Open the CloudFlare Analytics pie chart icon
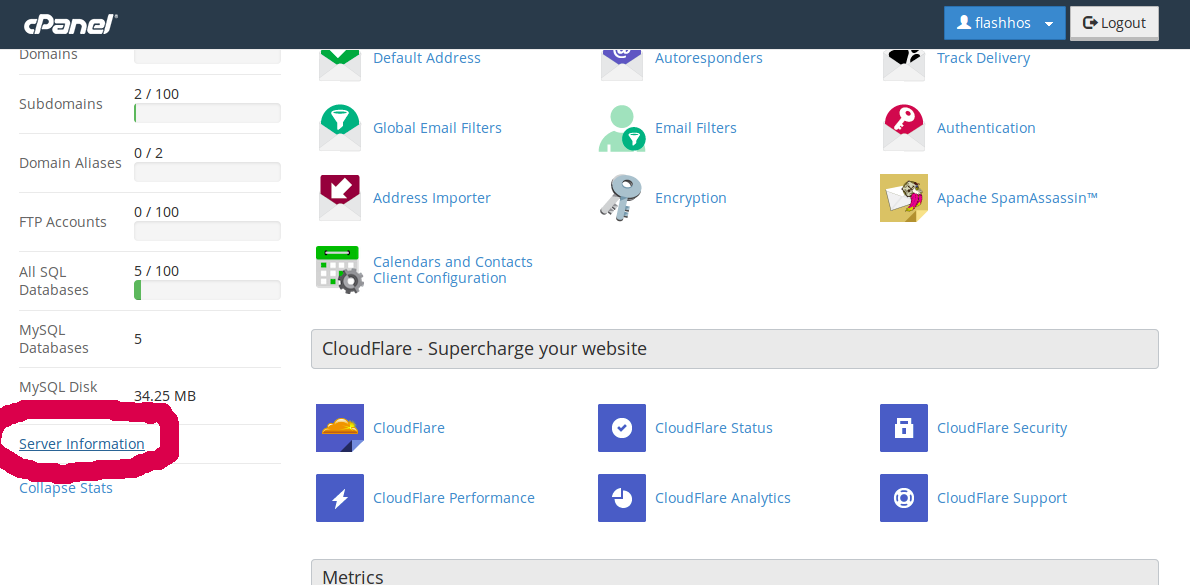Image resolution: width=1190 pixels, height=585 pixels. 622,498
